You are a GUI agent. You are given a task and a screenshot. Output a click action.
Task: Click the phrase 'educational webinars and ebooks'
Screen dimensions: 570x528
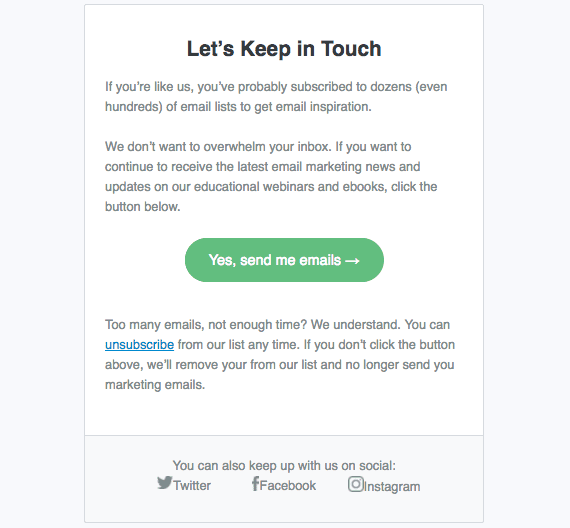290,187
